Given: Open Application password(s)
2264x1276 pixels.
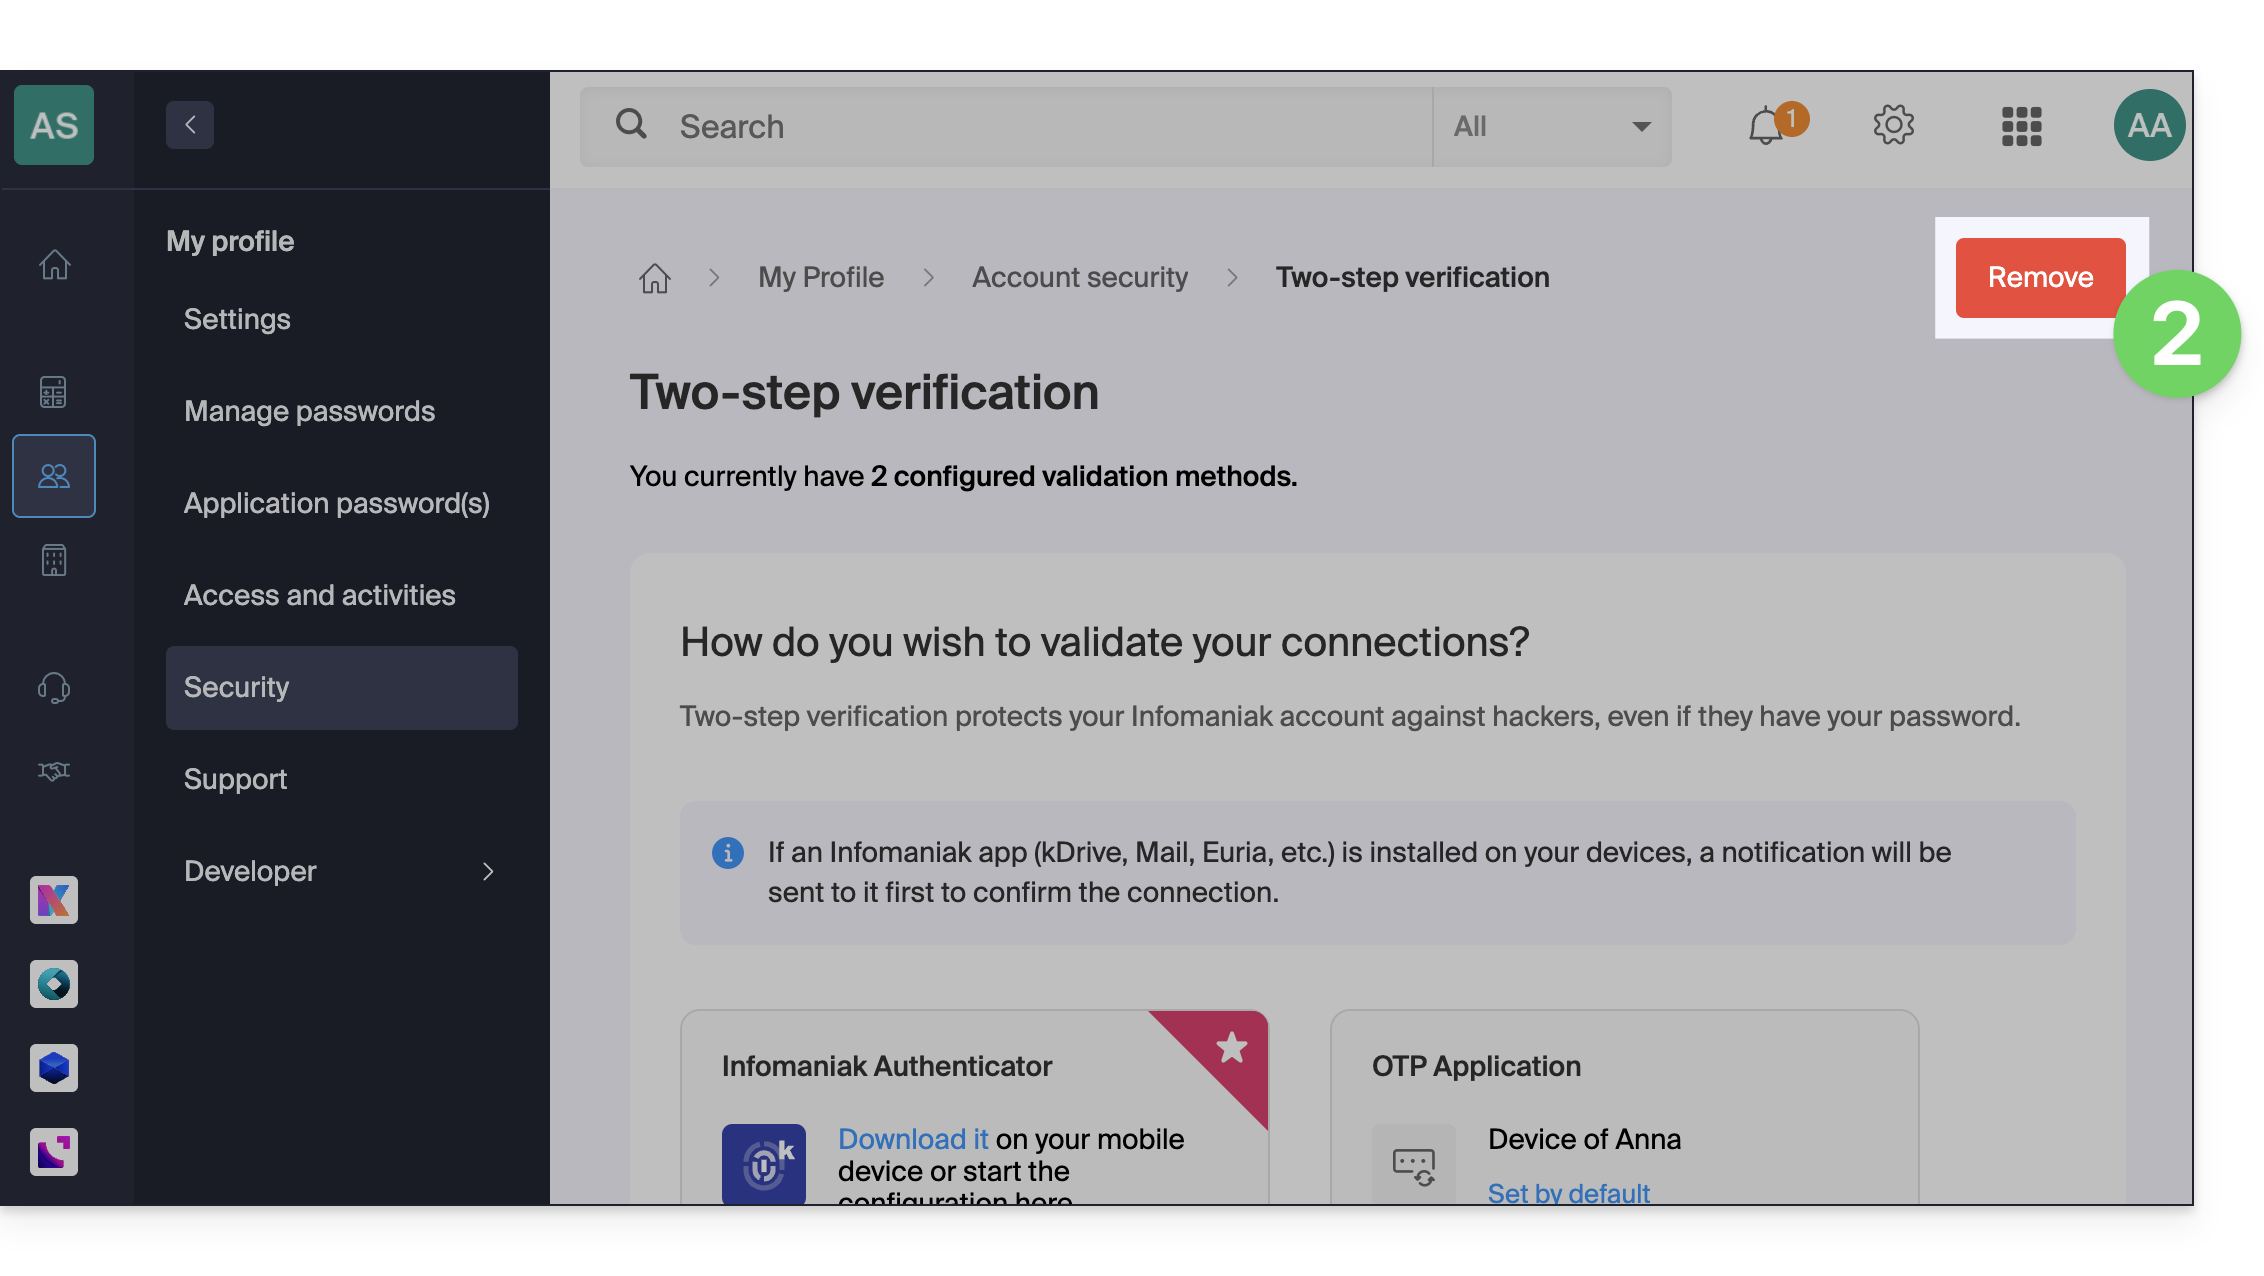Looking at the screenshot, I should pos(337,503).
